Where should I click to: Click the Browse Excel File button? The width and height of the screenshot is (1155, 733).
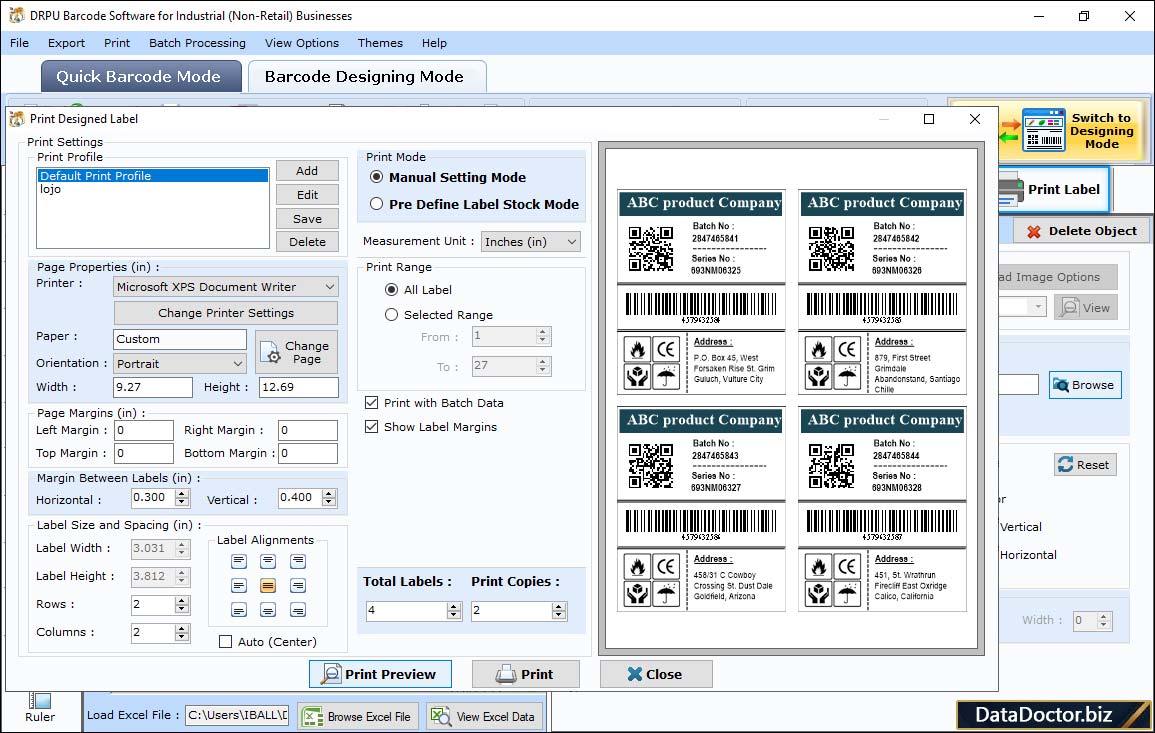(x=358, y=716)
